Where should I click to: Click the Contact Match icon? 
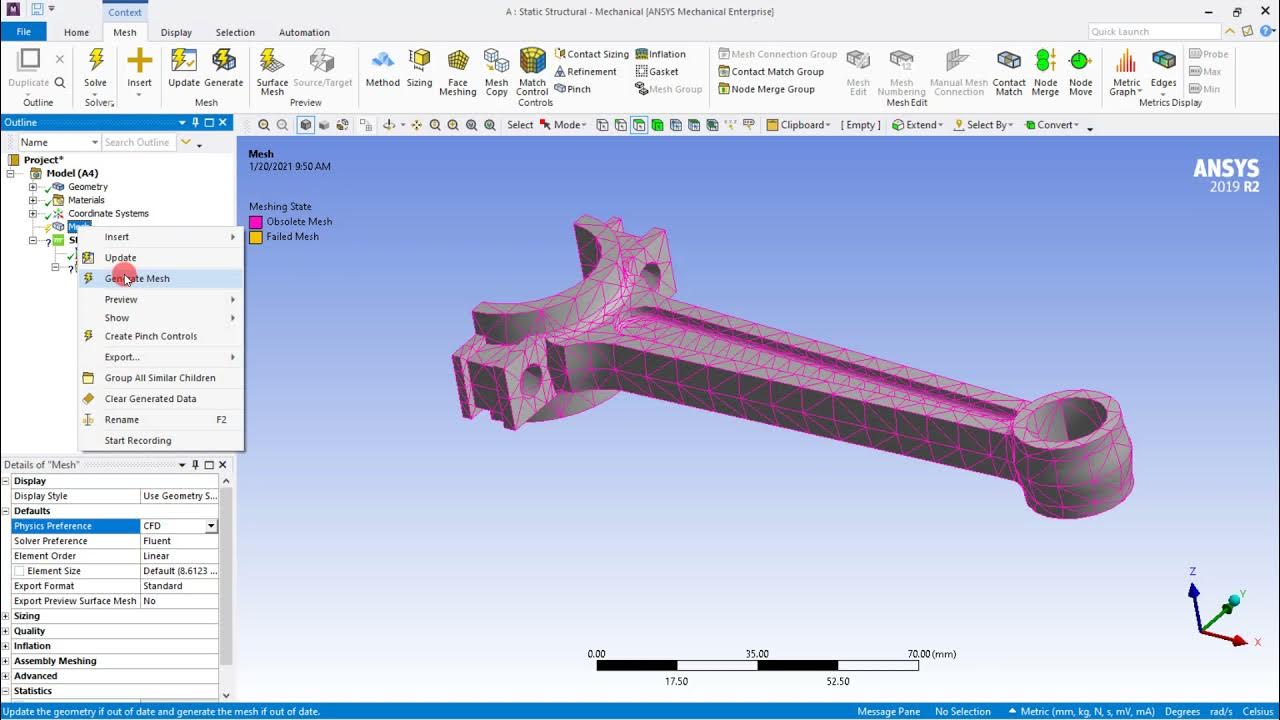click(1009, 62)
